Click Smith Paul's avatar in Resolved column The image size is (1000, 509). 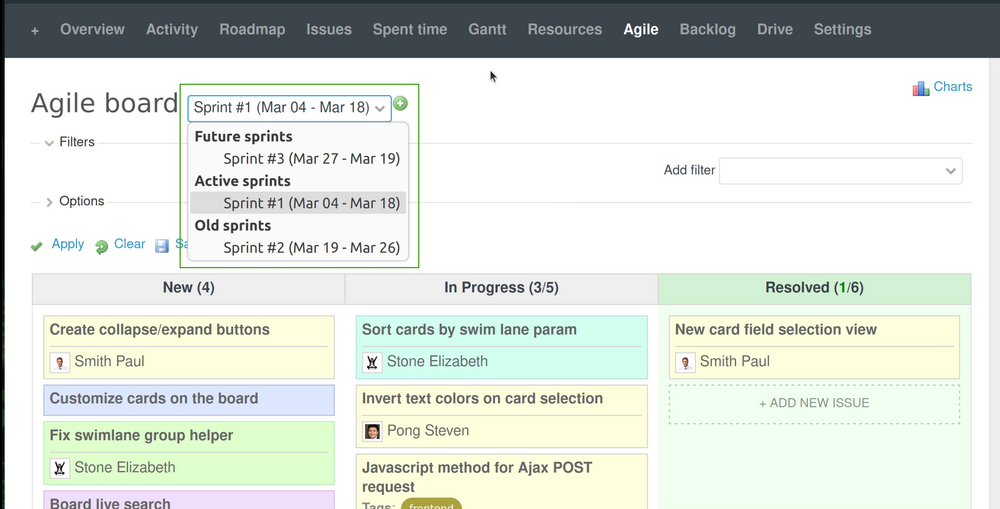[685, 362]
